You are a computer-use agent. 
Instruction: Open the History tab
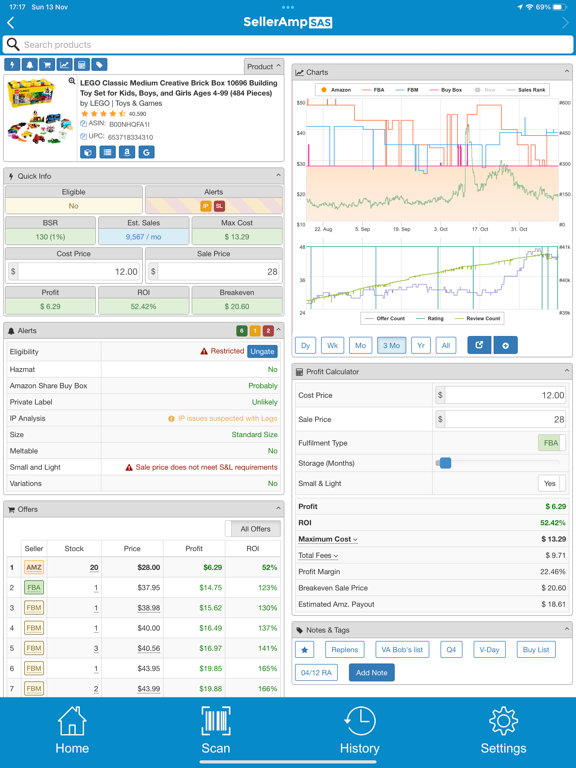point(360,730)
